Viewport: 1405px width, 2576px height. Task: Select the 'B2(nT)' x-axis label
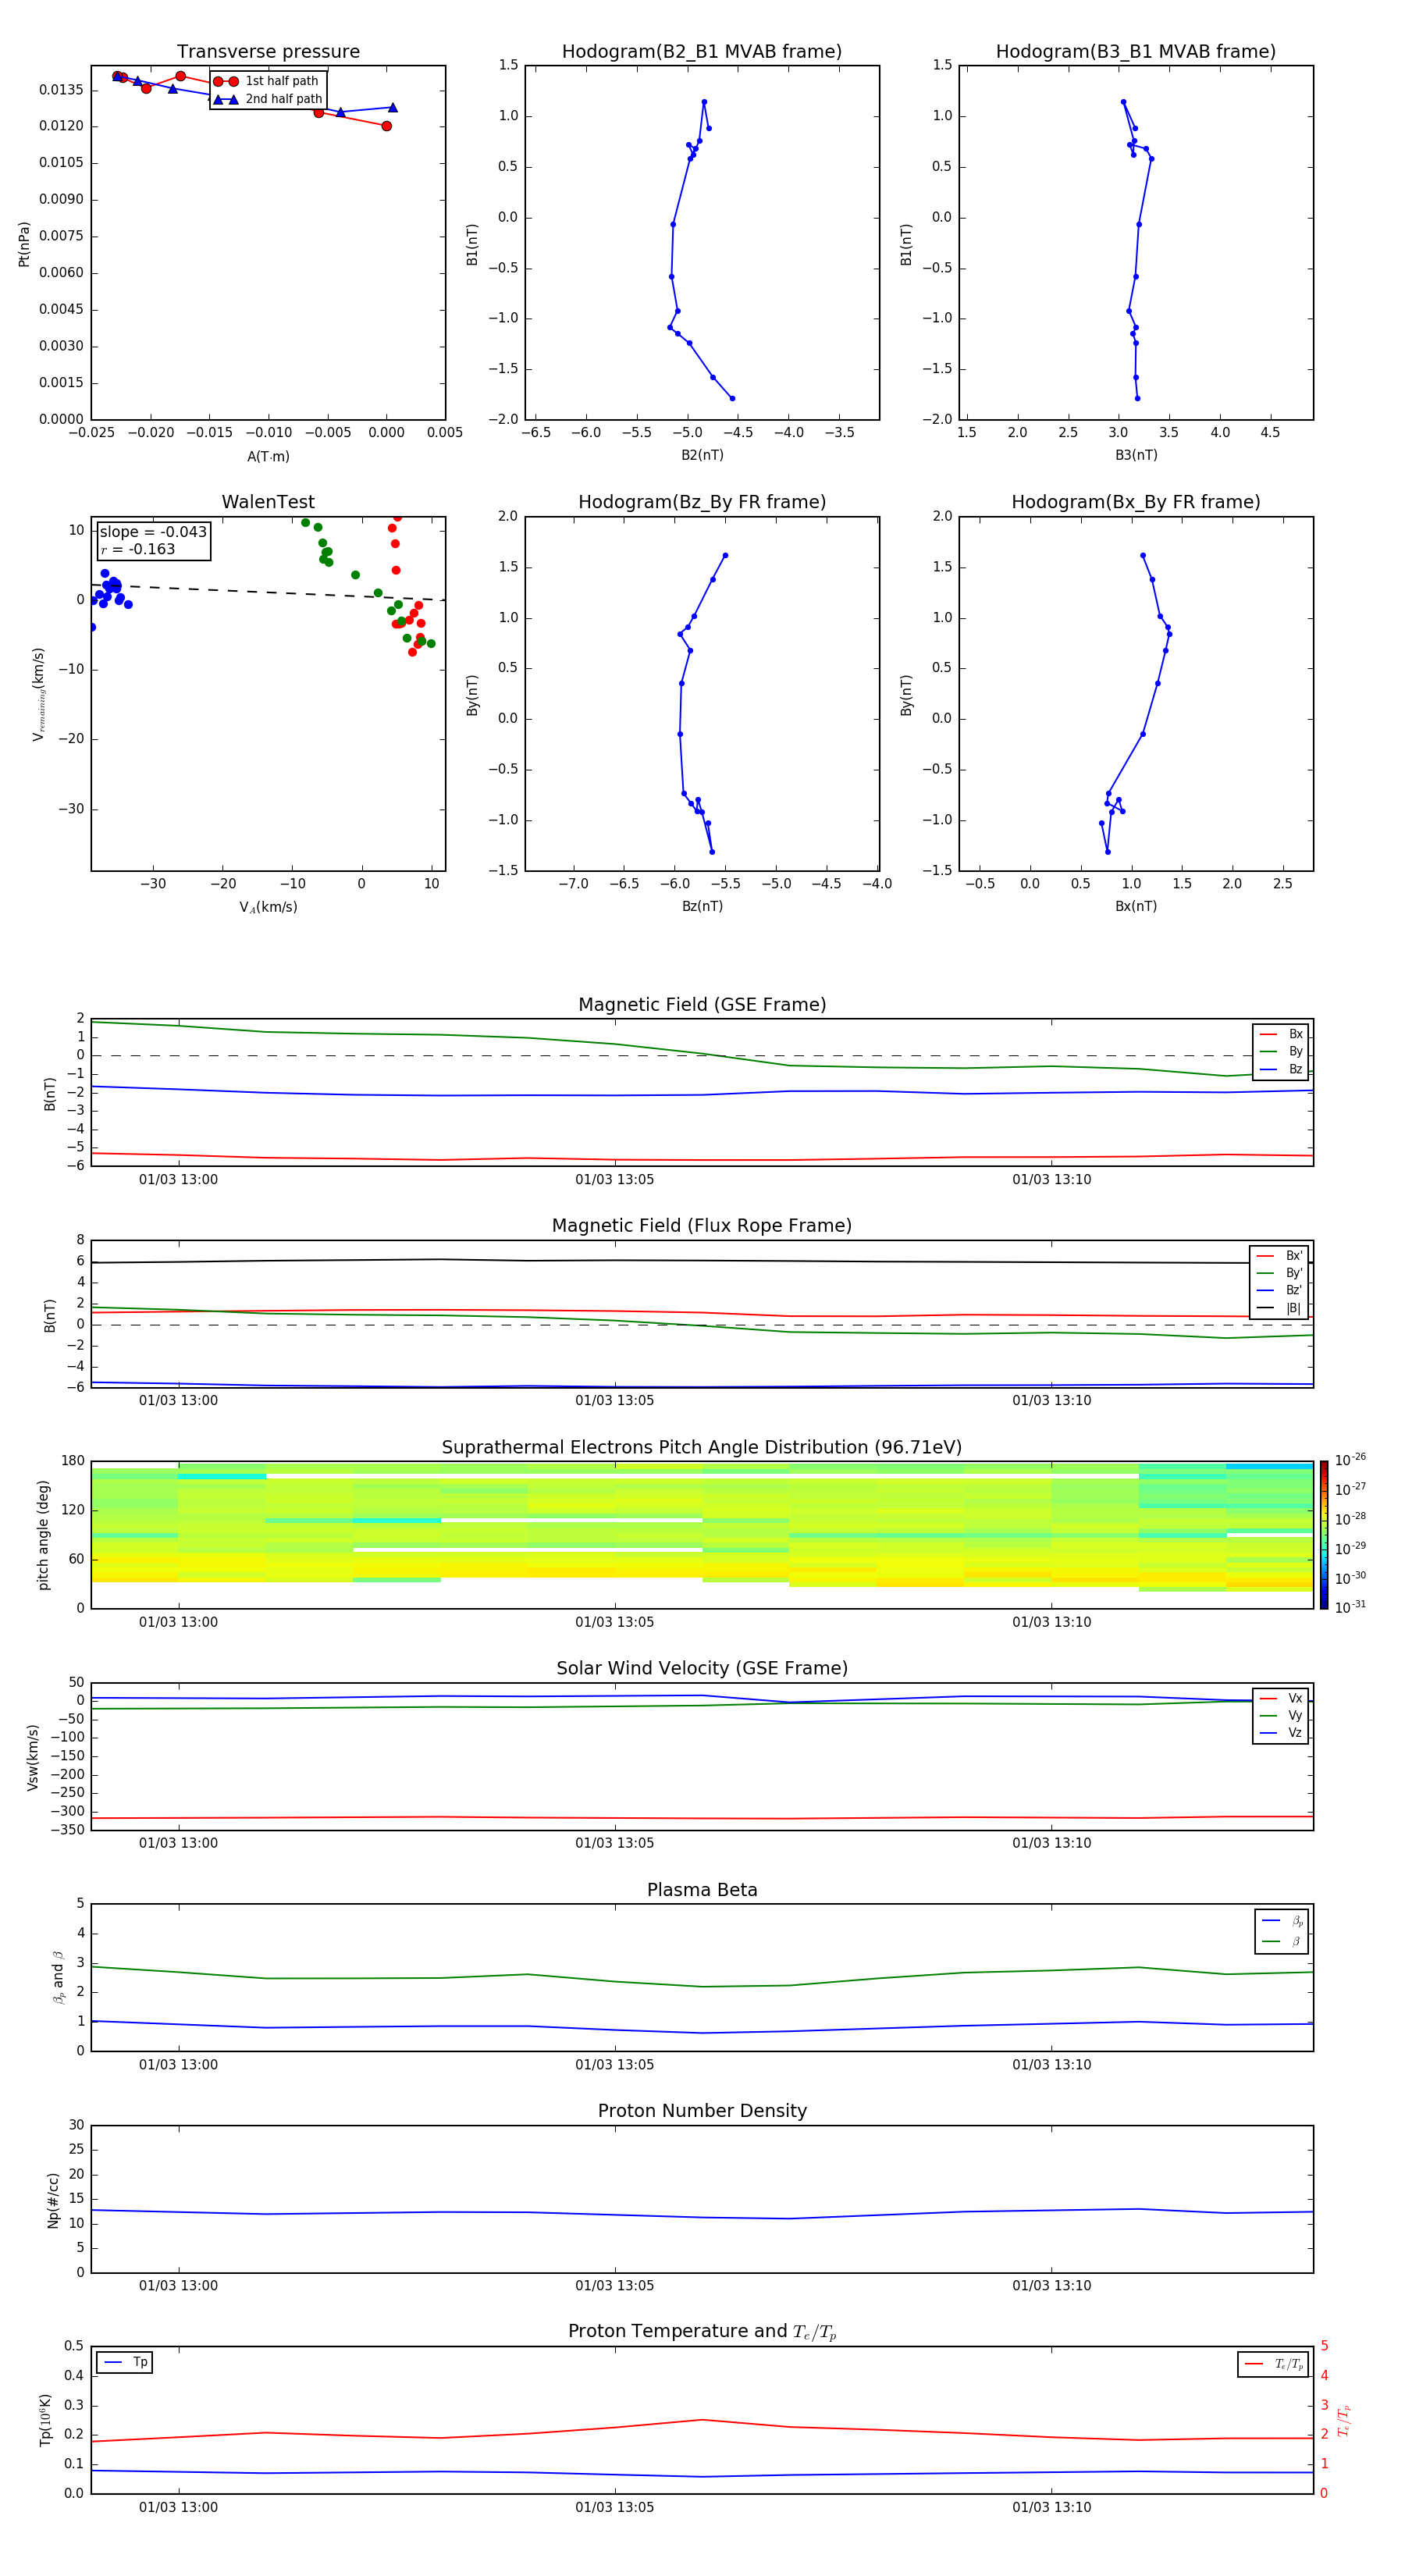(702, 455)
